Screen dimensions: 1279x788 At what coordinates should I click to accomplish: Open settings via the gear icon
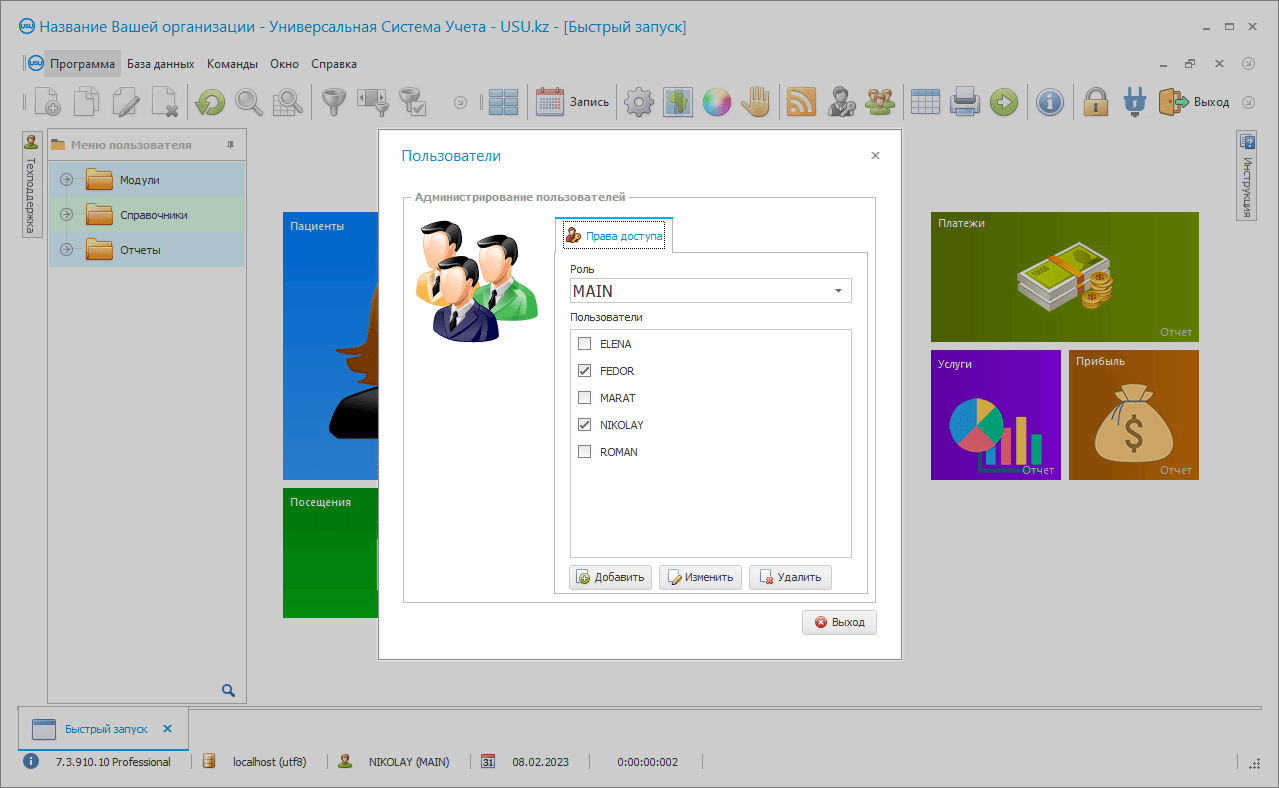639,102
